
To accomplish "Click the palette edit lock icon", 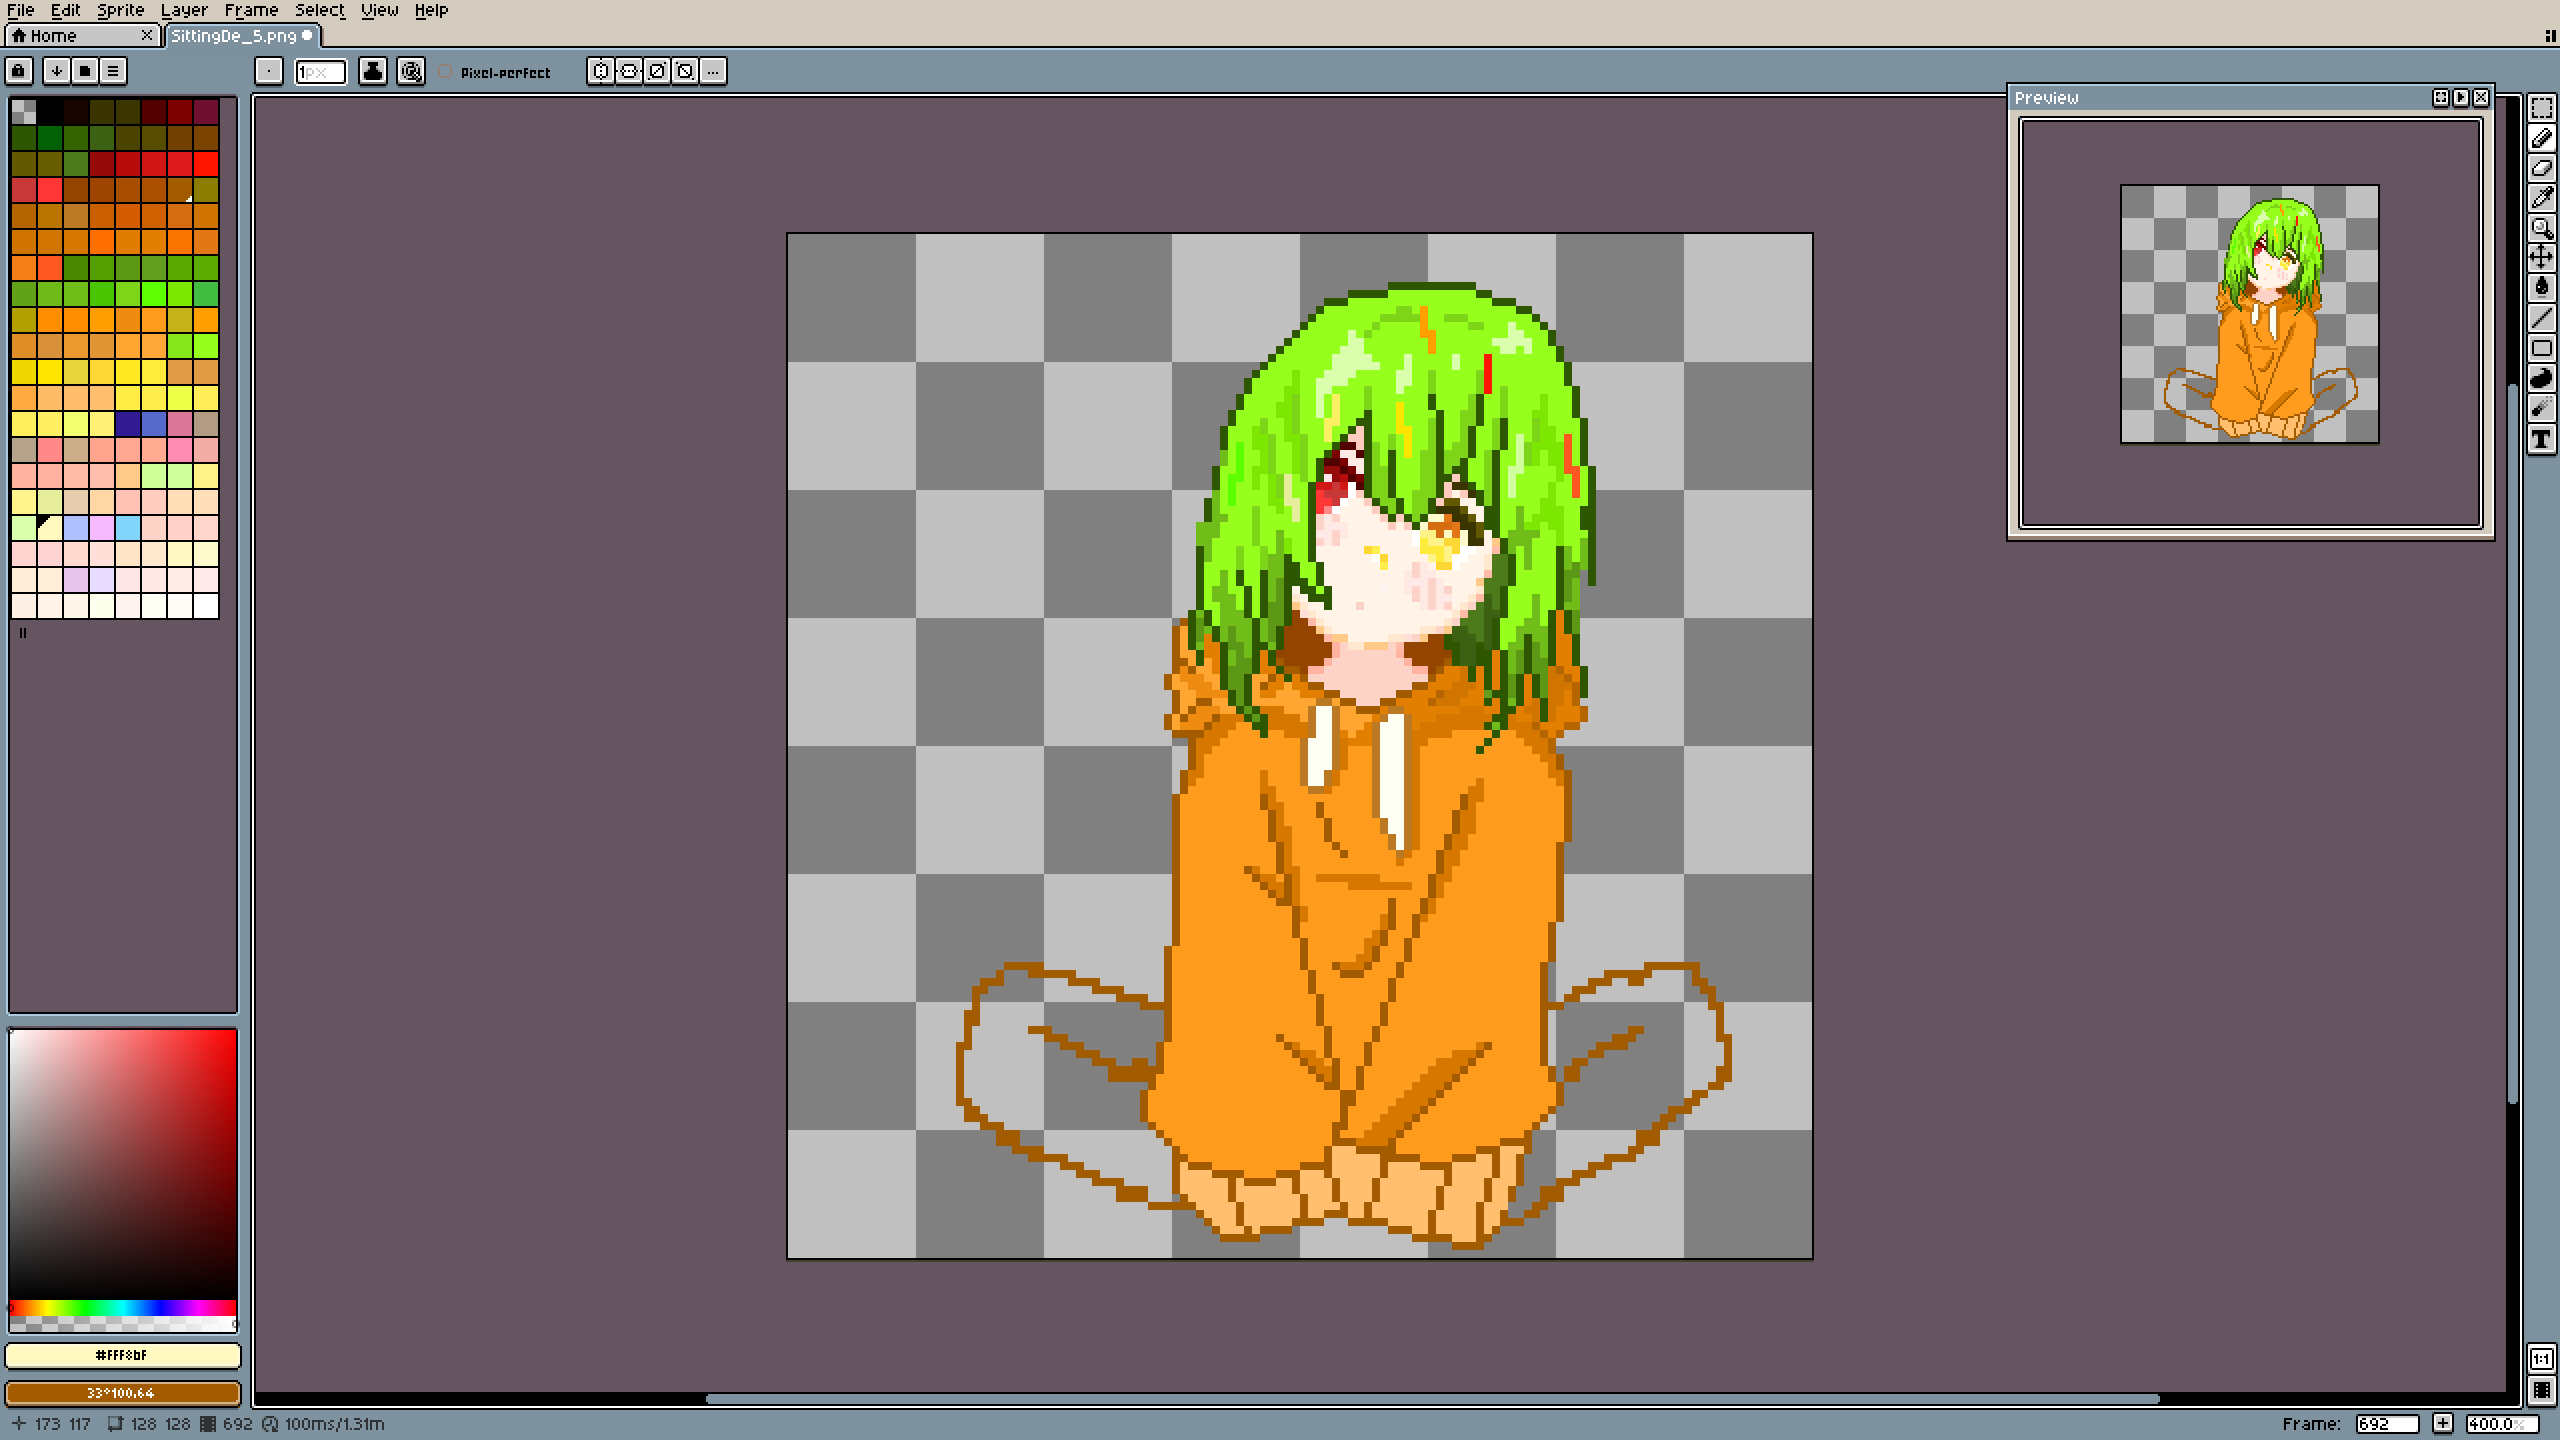I will point(19,71).
